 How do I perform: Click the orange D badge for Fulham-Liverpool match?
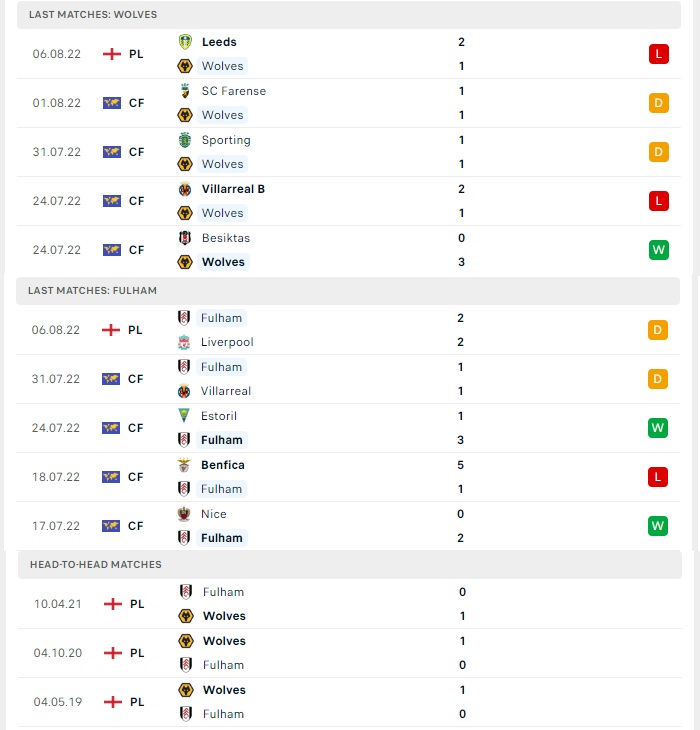[658, 330]
